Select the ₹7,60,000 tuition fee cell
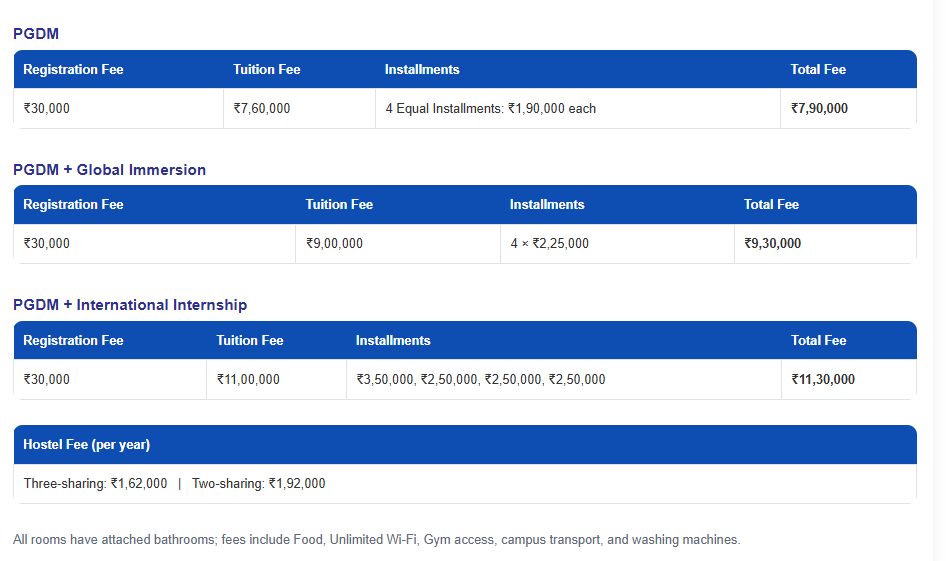951x561 pixels. (262, 108)
